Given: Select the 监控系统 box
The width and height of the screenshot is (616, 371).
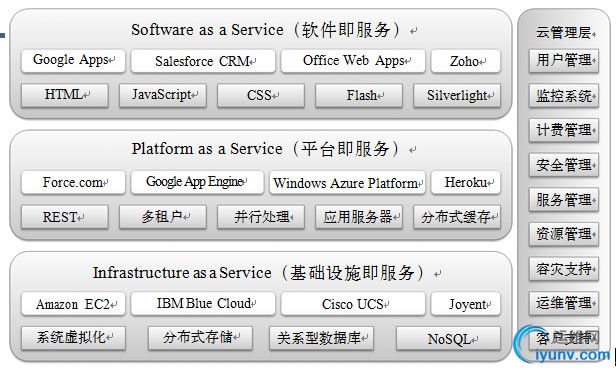Looking at the screenshot, I should [564, 96].
